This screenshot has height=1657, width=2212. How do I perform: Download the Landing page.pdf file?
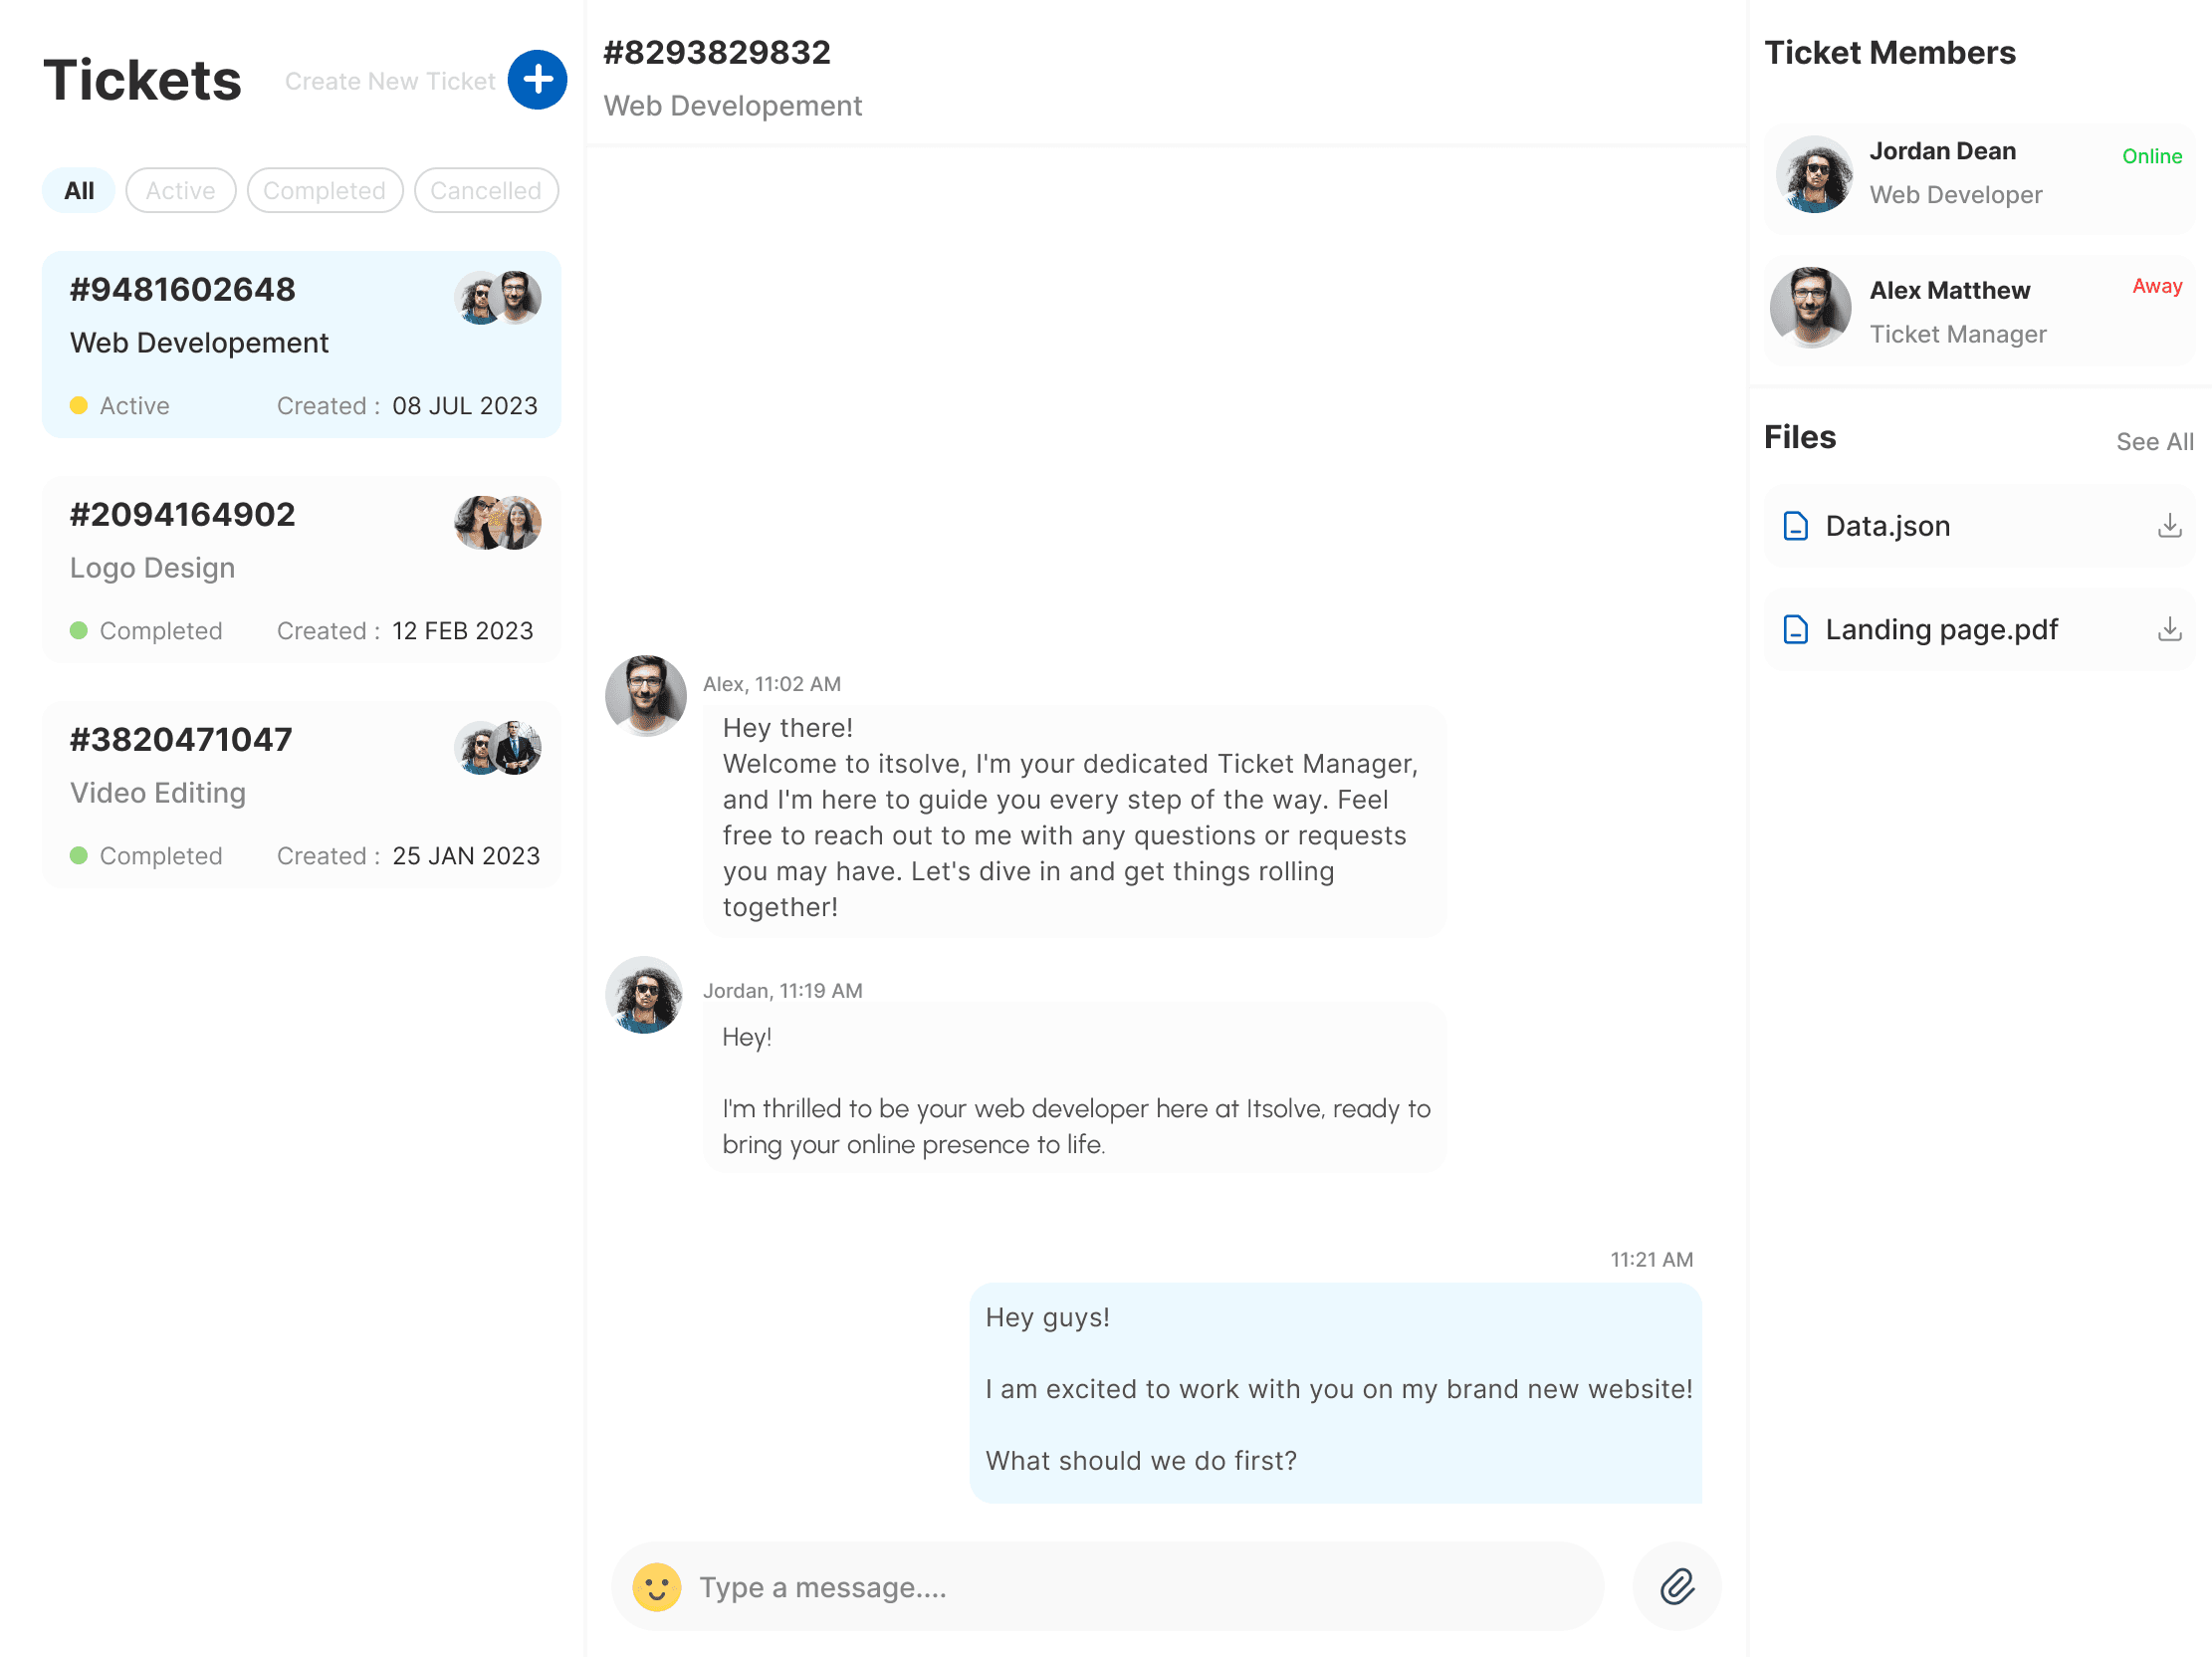[x=2169, y=629]
